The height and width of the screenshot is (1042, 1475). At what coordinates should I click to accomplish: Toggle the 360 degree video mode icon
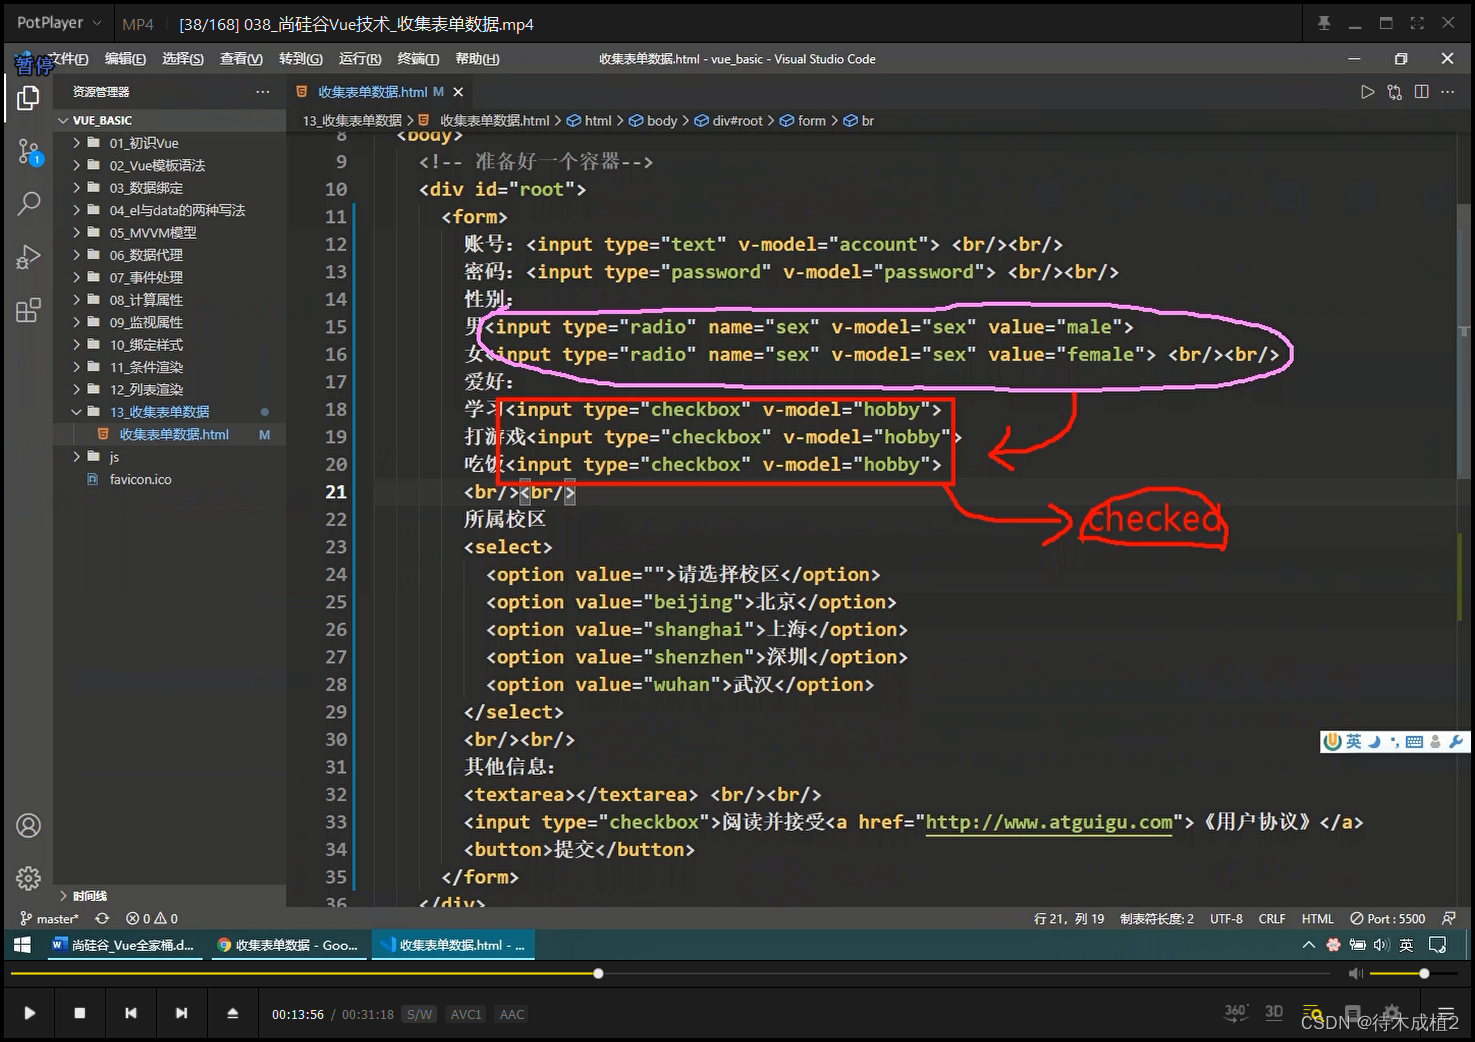(x=1236, y=1012)
